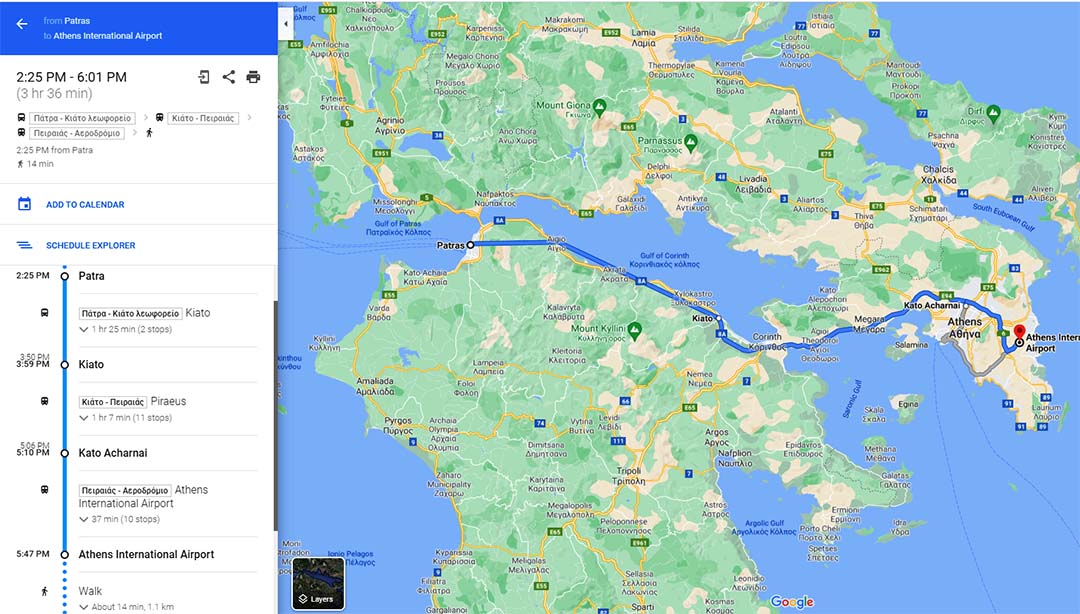
Task: Click the walking person icon near the 14 min walk
Action: (x=22, y=164)
